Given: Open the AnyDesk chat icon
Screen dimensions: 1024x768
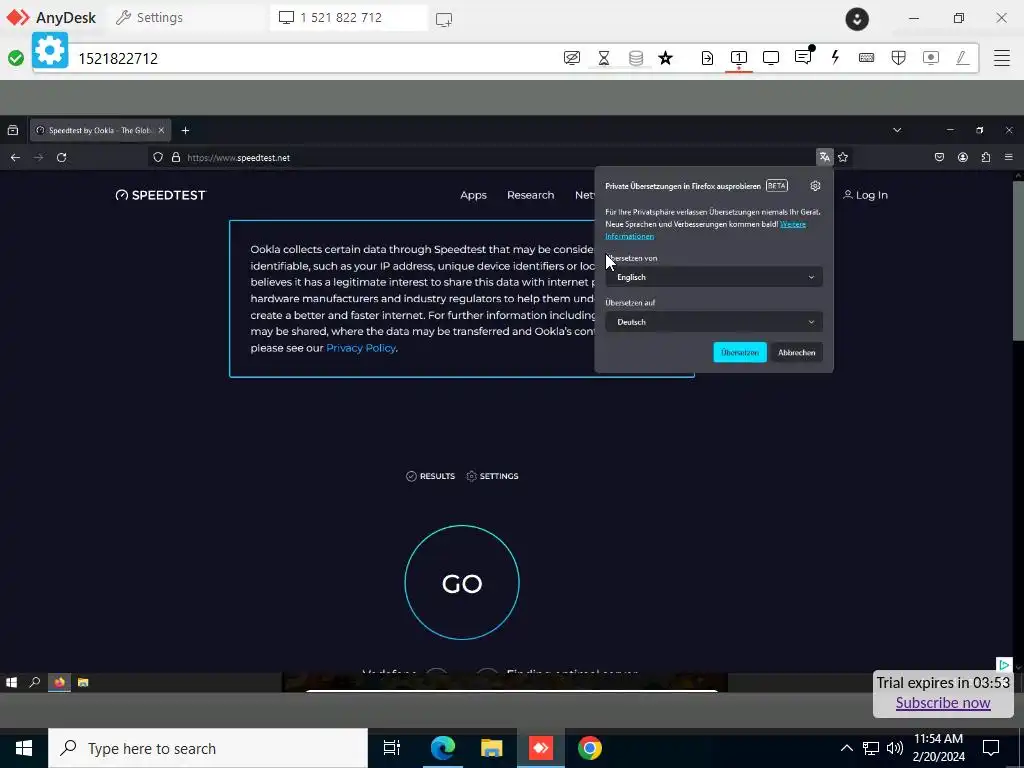Looking at the screenshot, I should 803,57.
